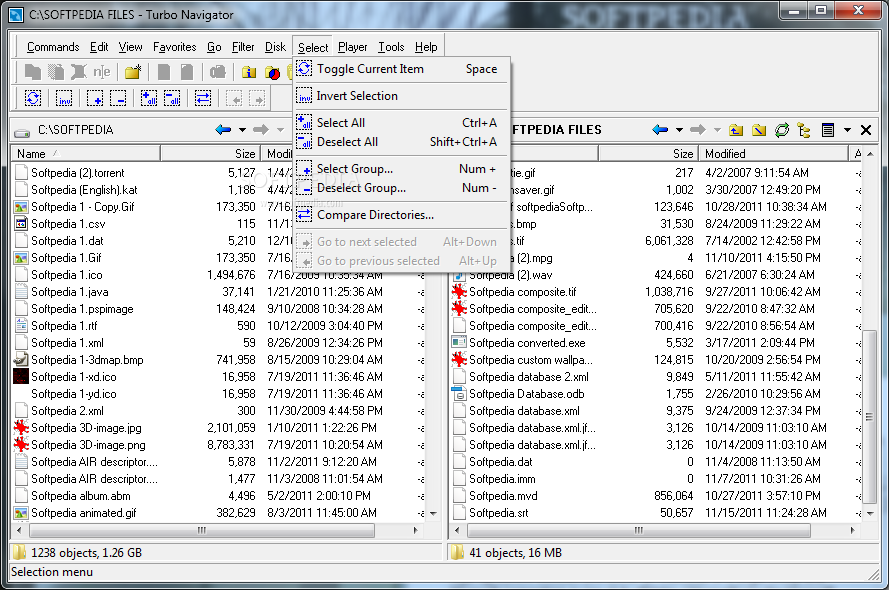Viewport: 889px width, 590px height.
Task: Go back using the right panel blue arrow
Action: point(660,130)
